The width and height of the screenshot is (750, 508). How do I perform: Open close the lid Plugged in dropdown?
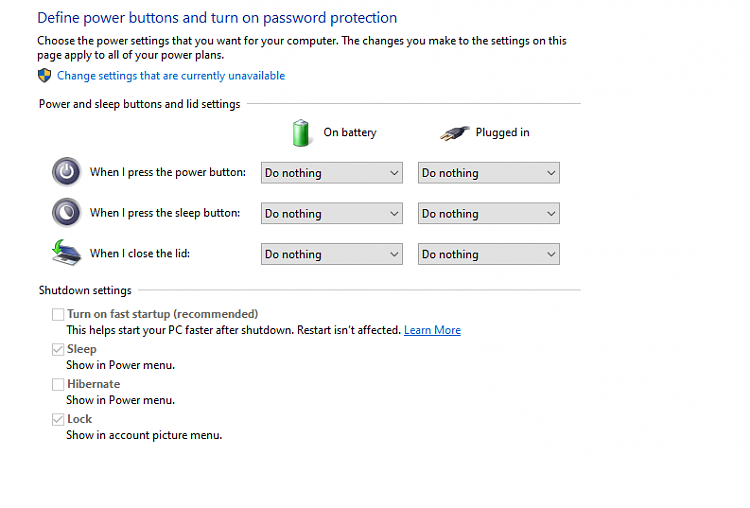pos(488,254)
